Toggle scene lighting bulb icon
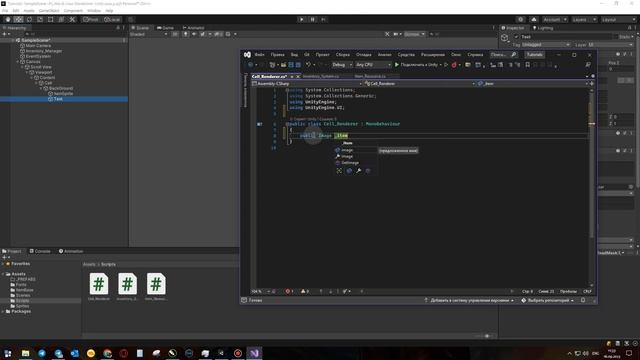 click(185, 34)
